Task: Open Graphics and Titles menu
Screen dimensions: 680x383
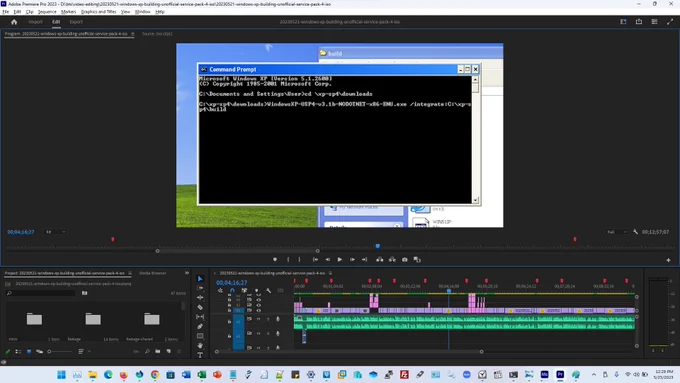Action: pyautogui.click(x=98, y=12)
